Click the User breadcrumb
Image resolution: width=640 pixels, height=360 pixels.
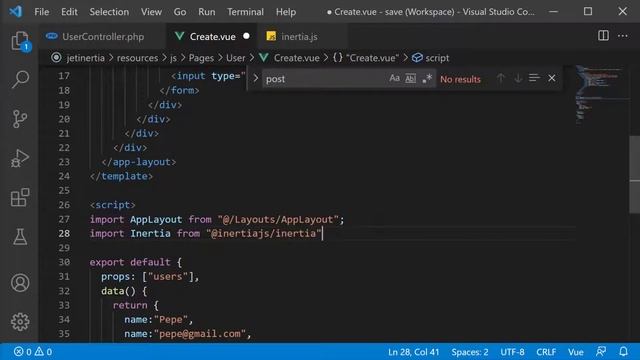coord(236,58)
